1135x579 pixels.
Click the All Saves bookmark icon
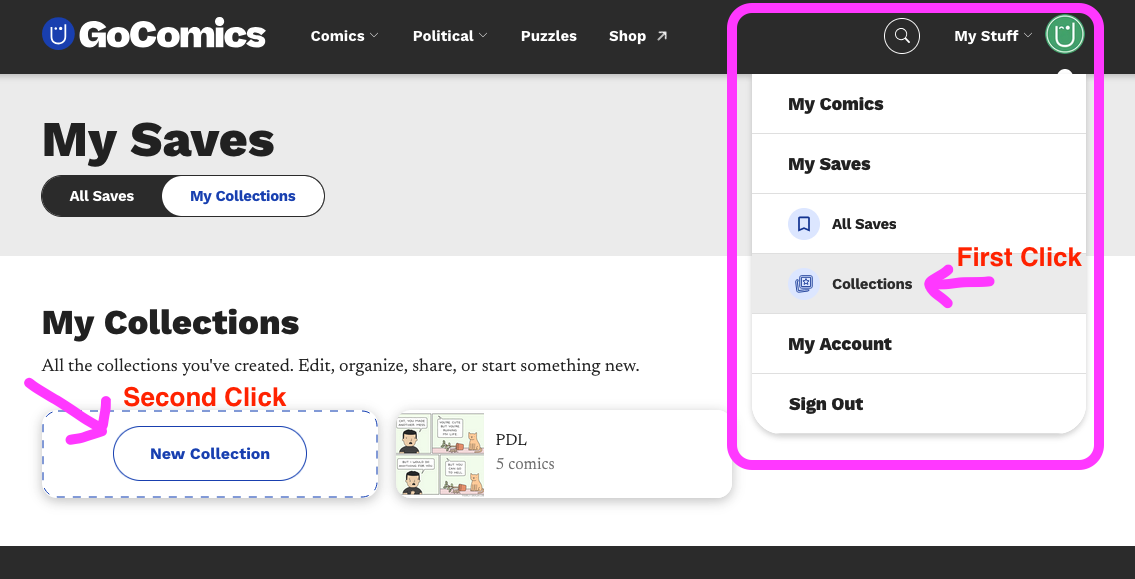pyautogui.click(x=803, y=224)
